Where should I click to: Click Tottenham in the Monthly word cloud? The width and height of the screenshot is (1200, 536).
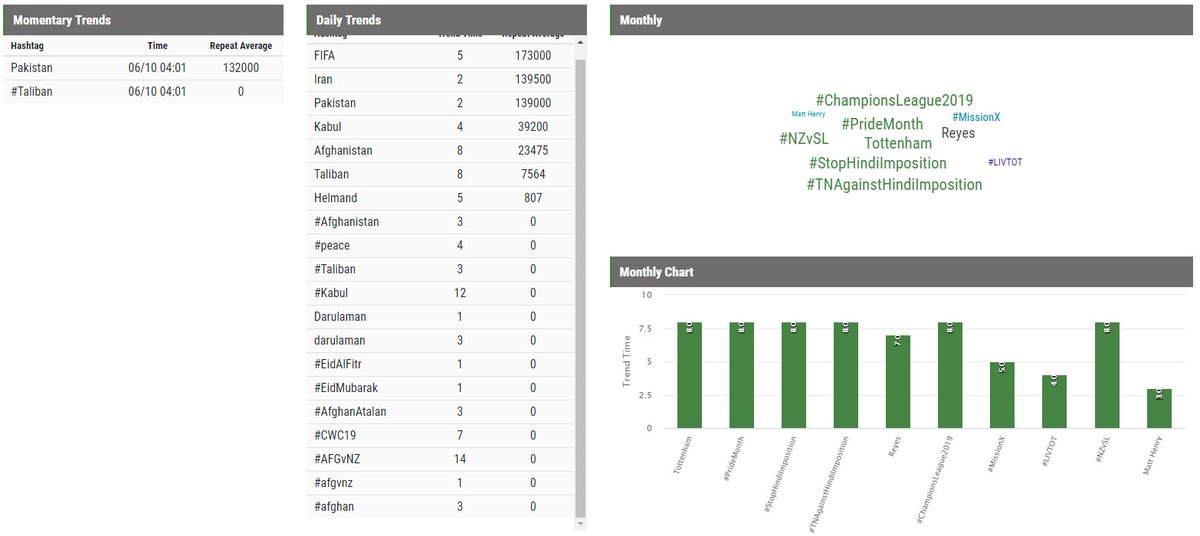click(898, 144)
